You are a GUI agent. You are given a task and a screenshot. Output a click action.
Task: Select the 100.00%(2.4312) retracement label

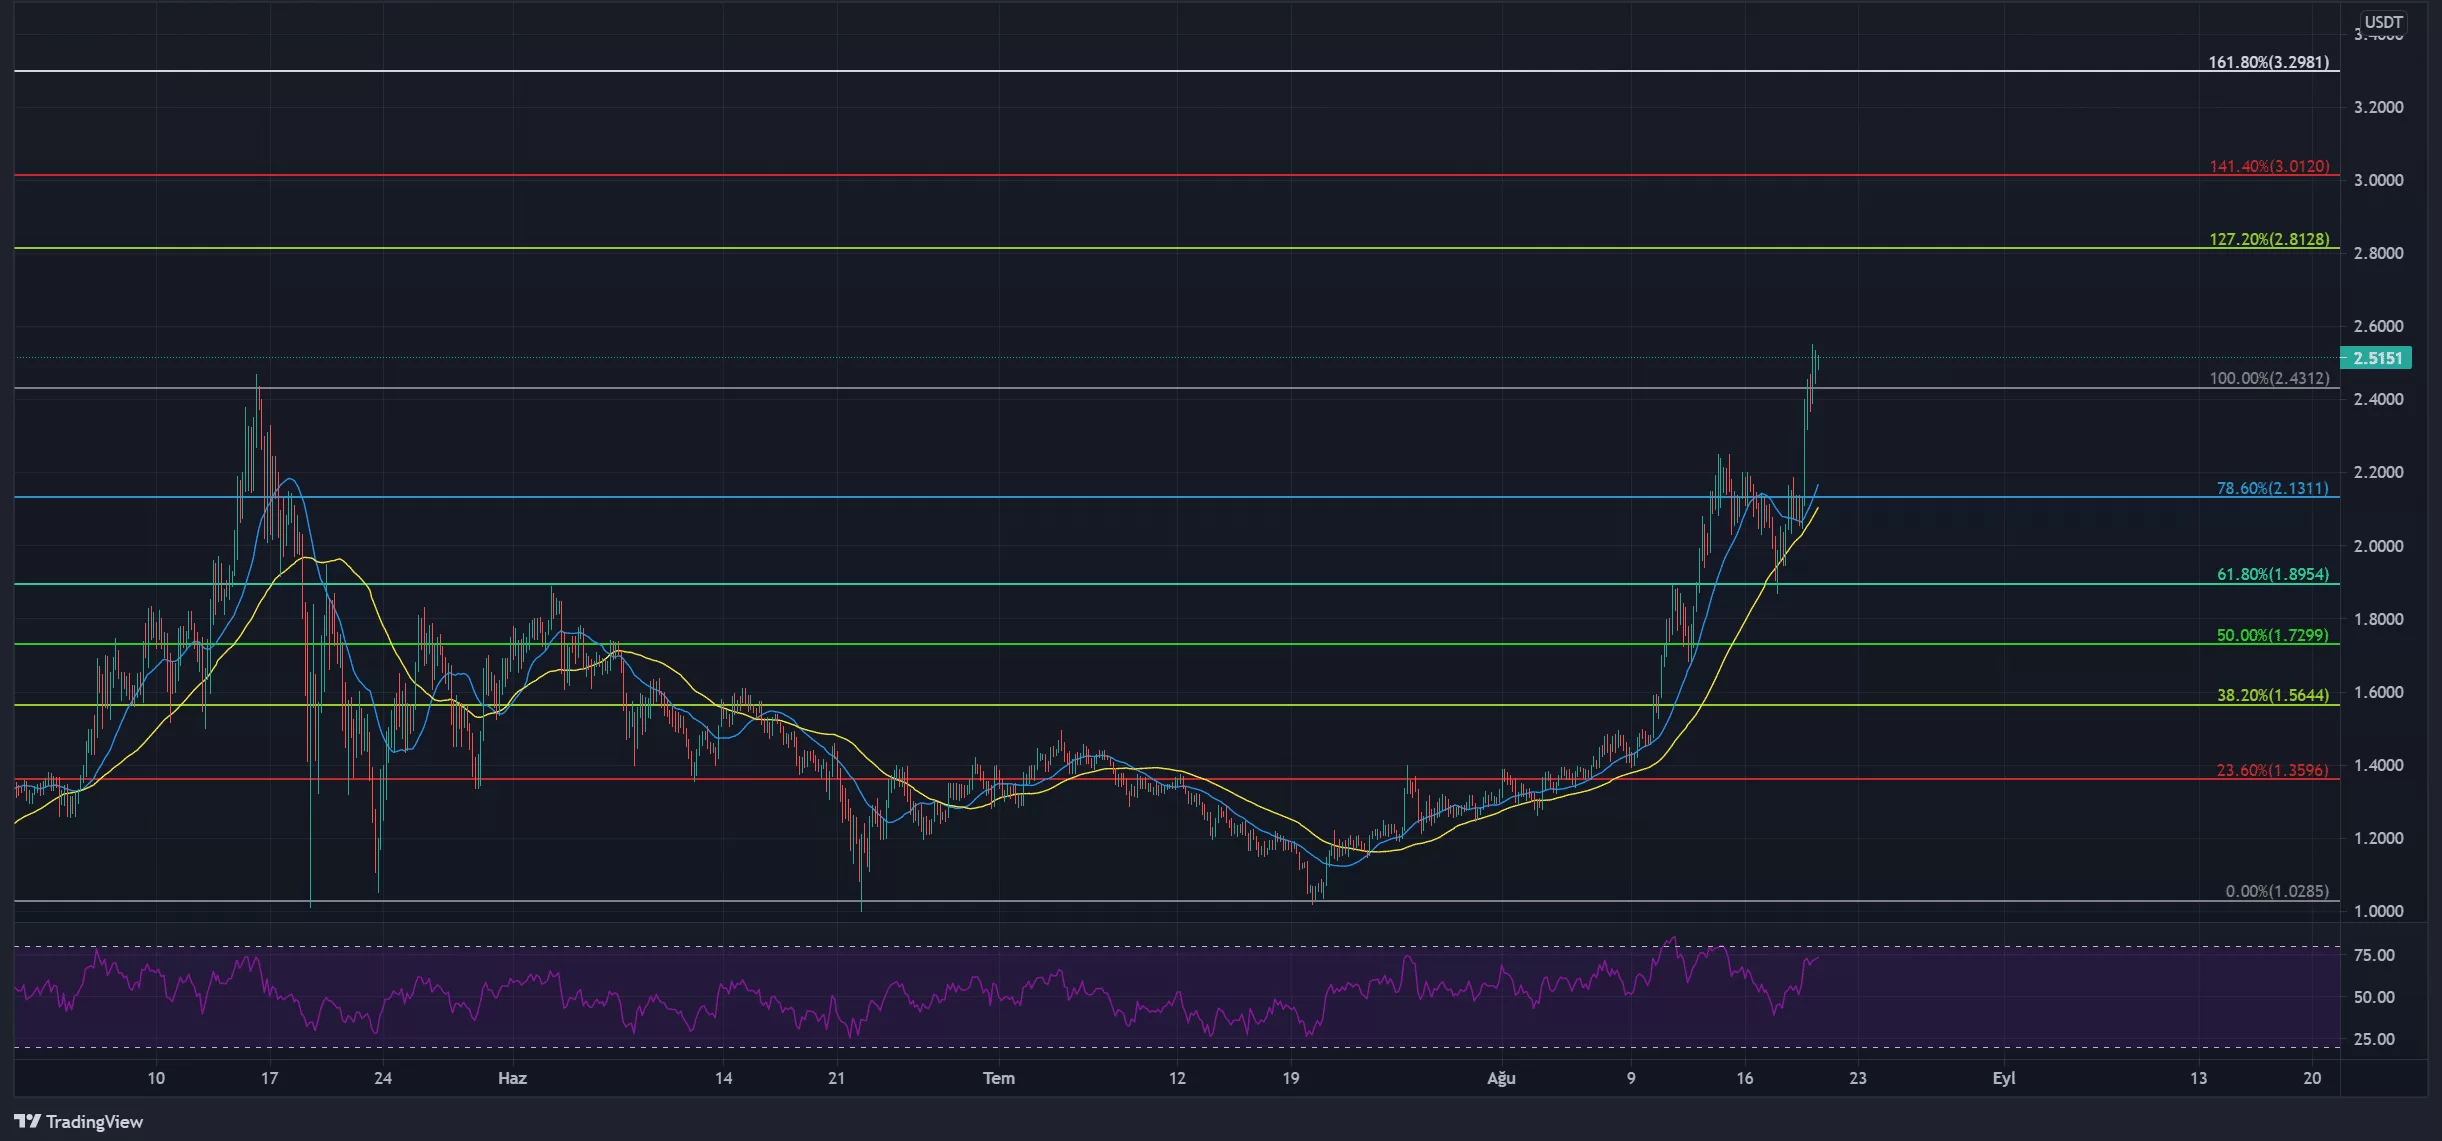point(2268,378)
